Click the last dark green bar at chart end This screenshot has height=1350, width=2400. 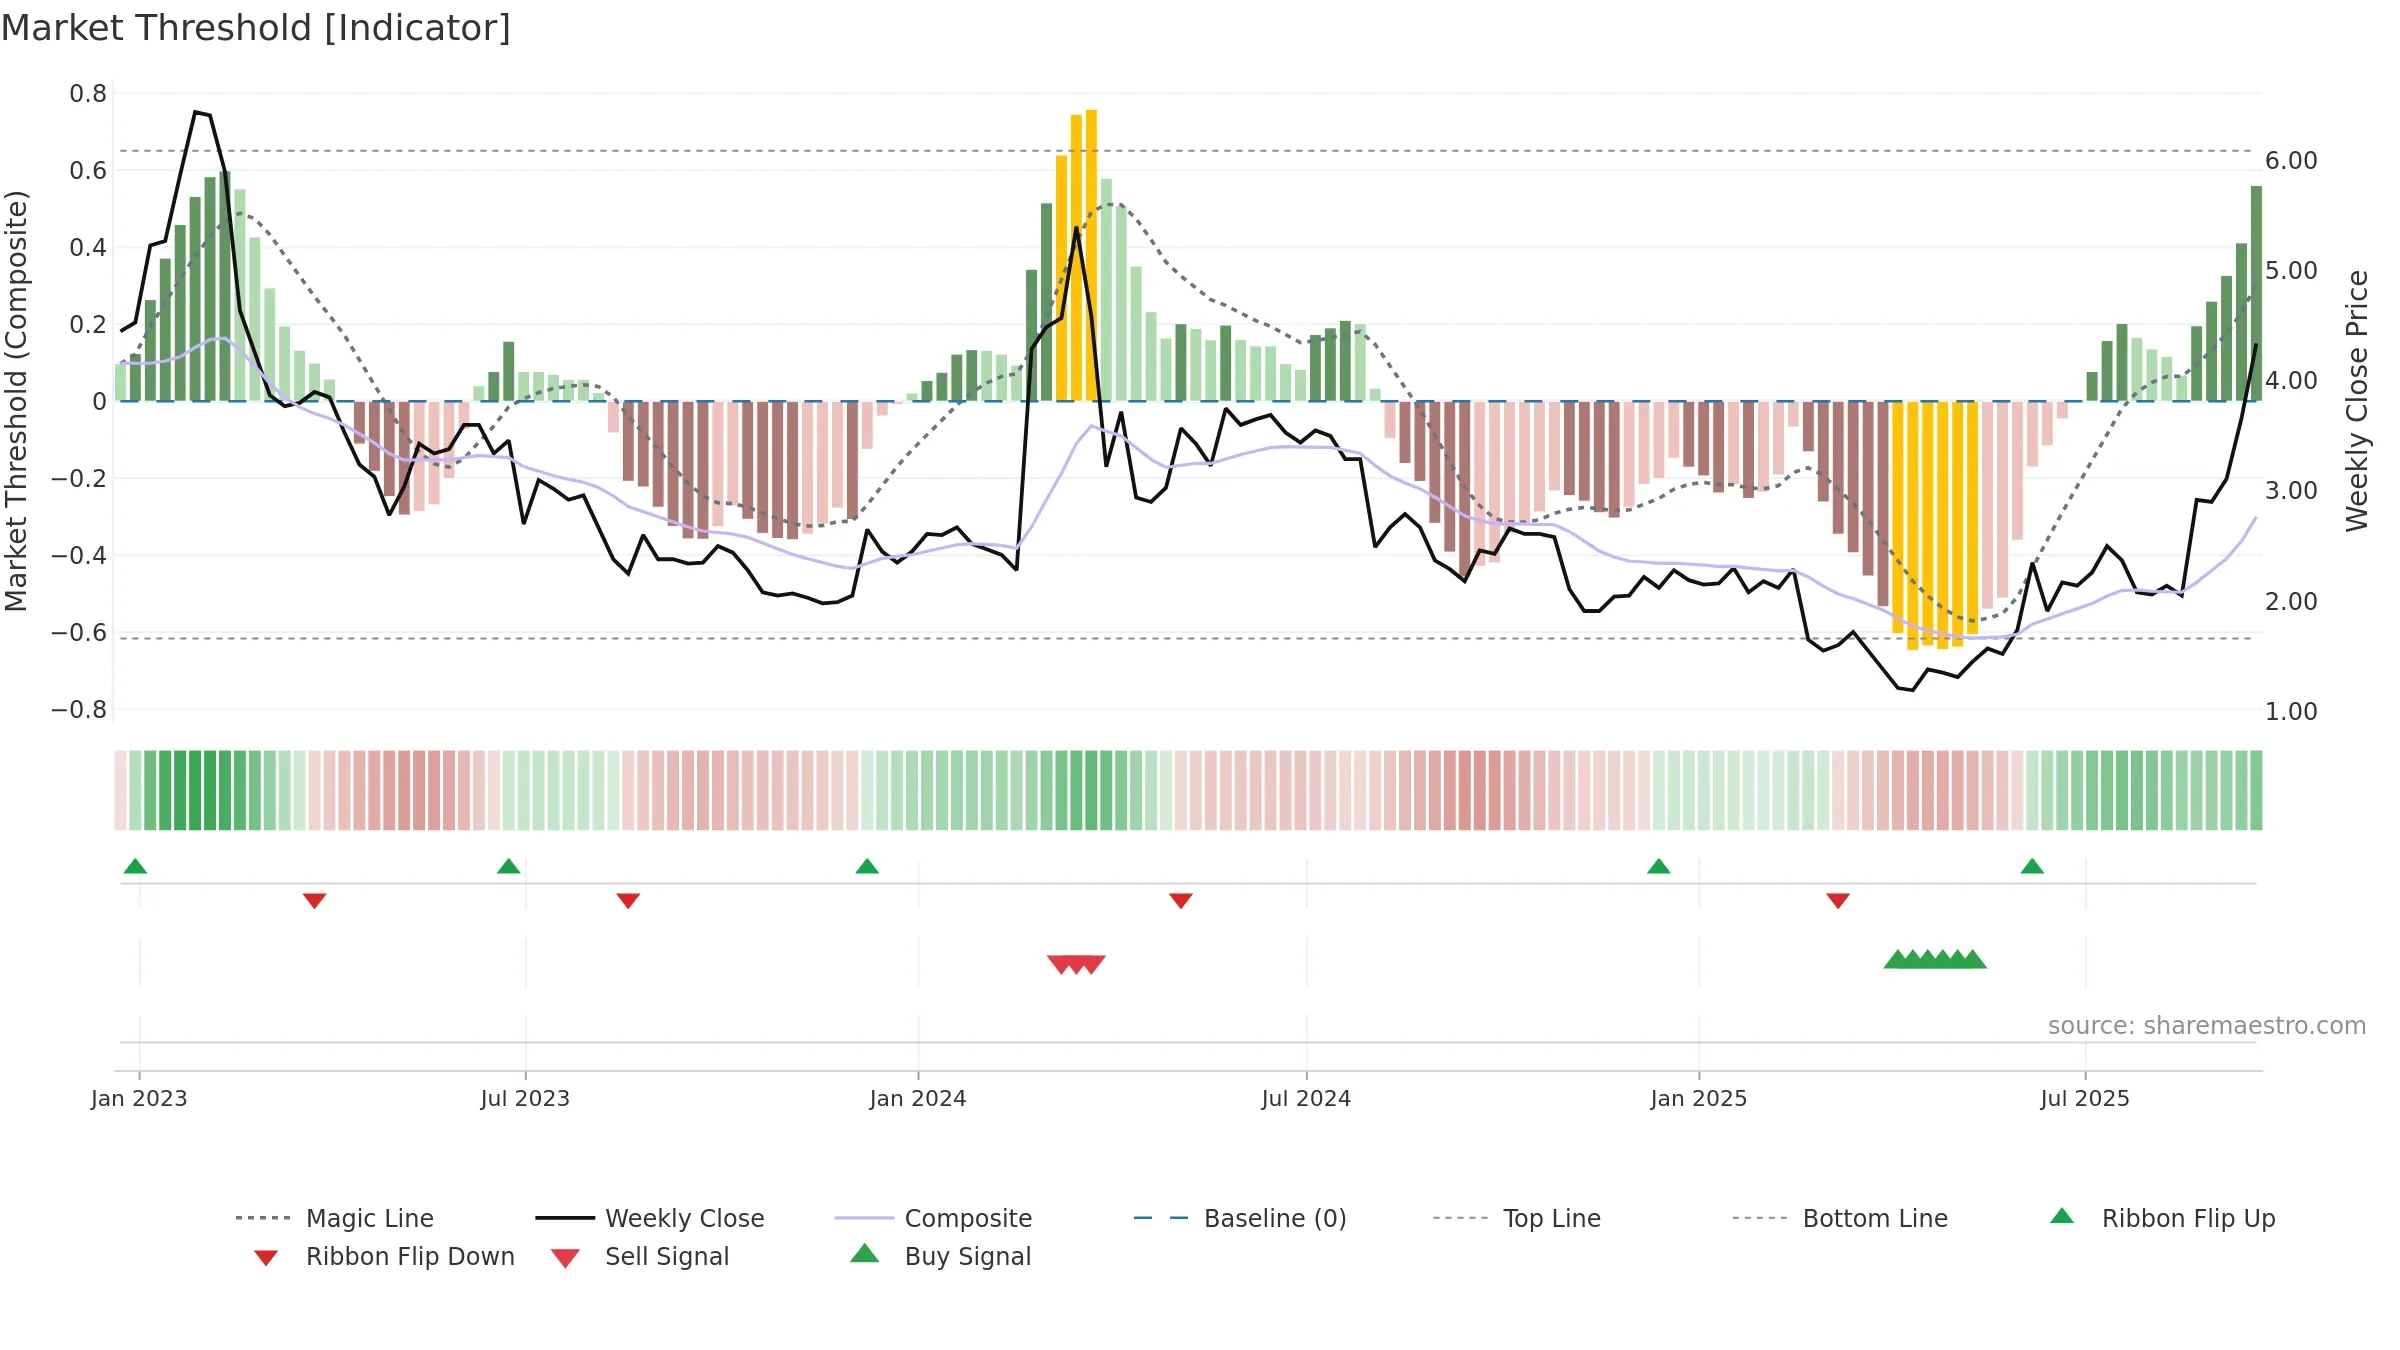tap(2256, 293)
